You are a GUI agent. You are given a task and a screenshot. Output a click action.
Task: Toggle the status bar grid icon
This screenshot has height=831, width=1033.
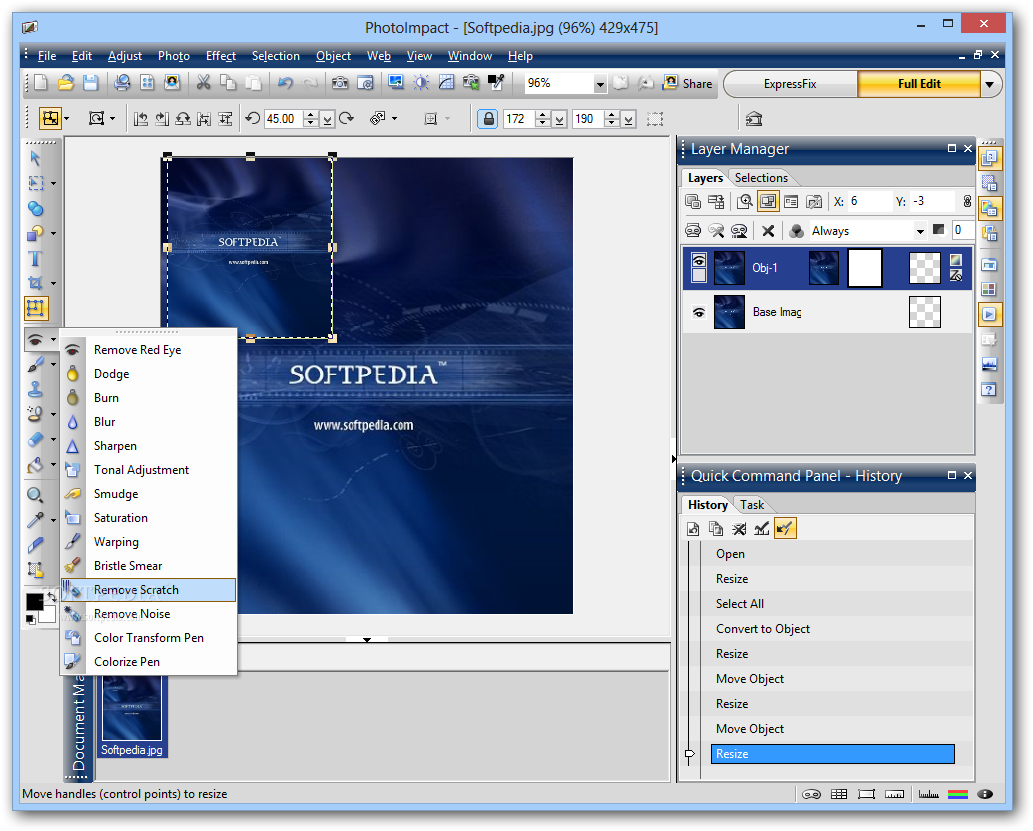[839, 794]
